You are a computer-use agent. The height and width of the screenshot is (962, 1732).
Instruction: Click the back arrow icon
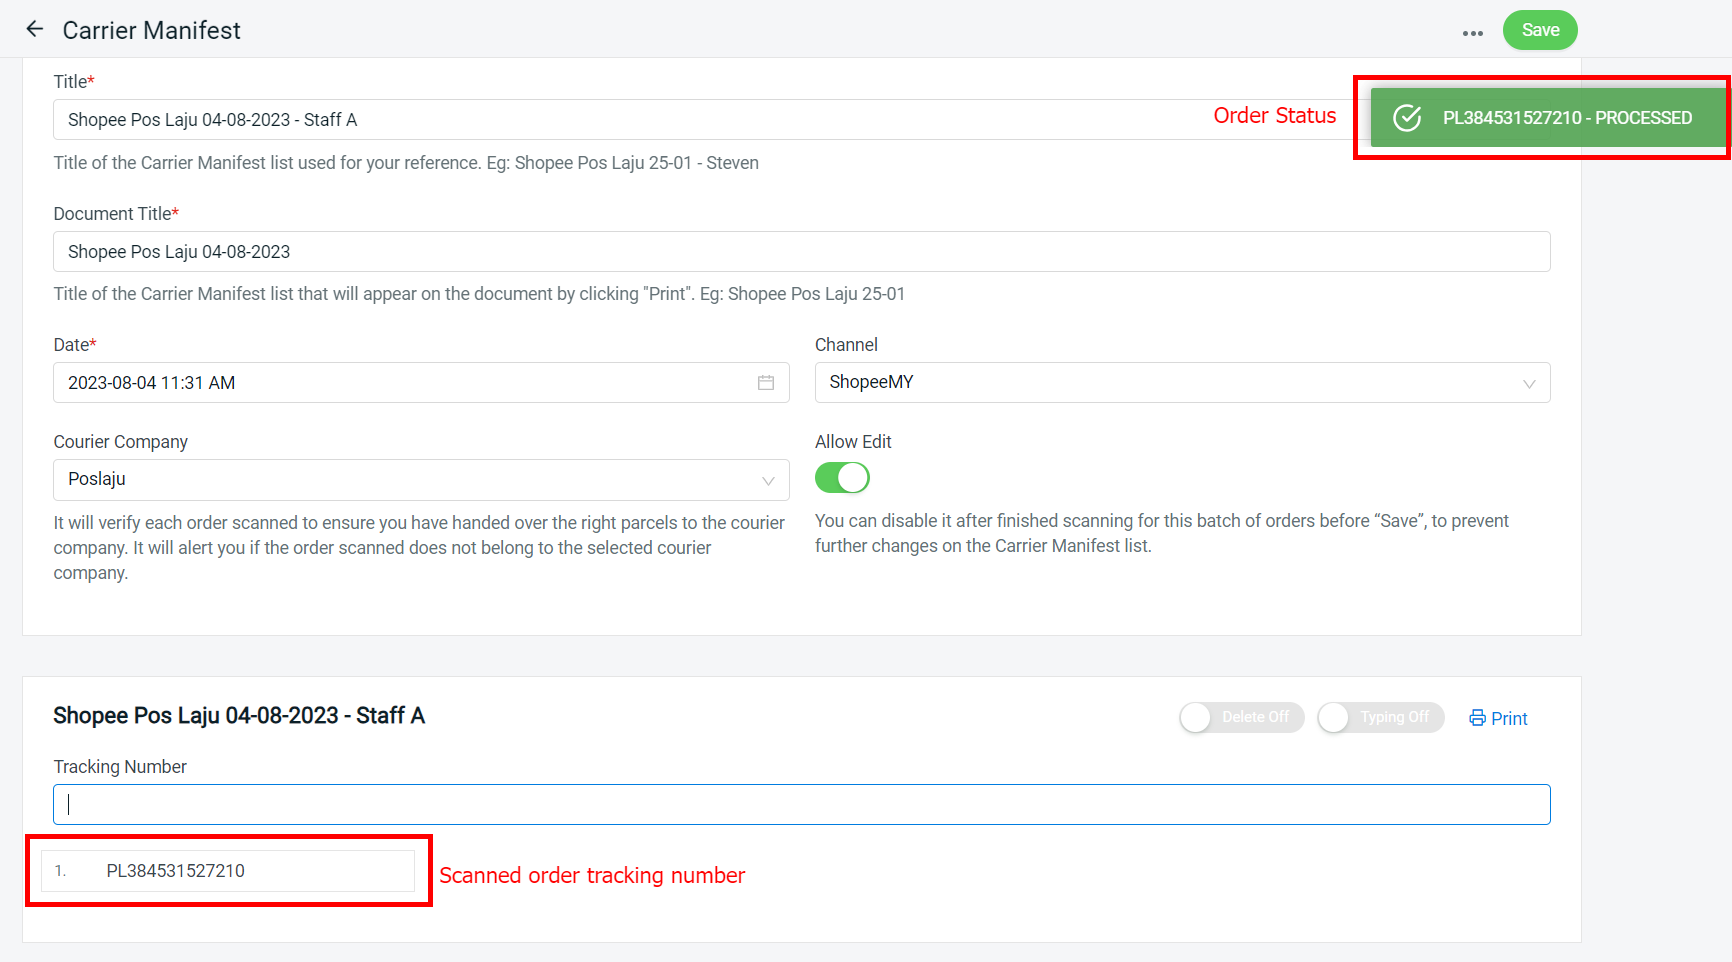[x=35, y=30]
